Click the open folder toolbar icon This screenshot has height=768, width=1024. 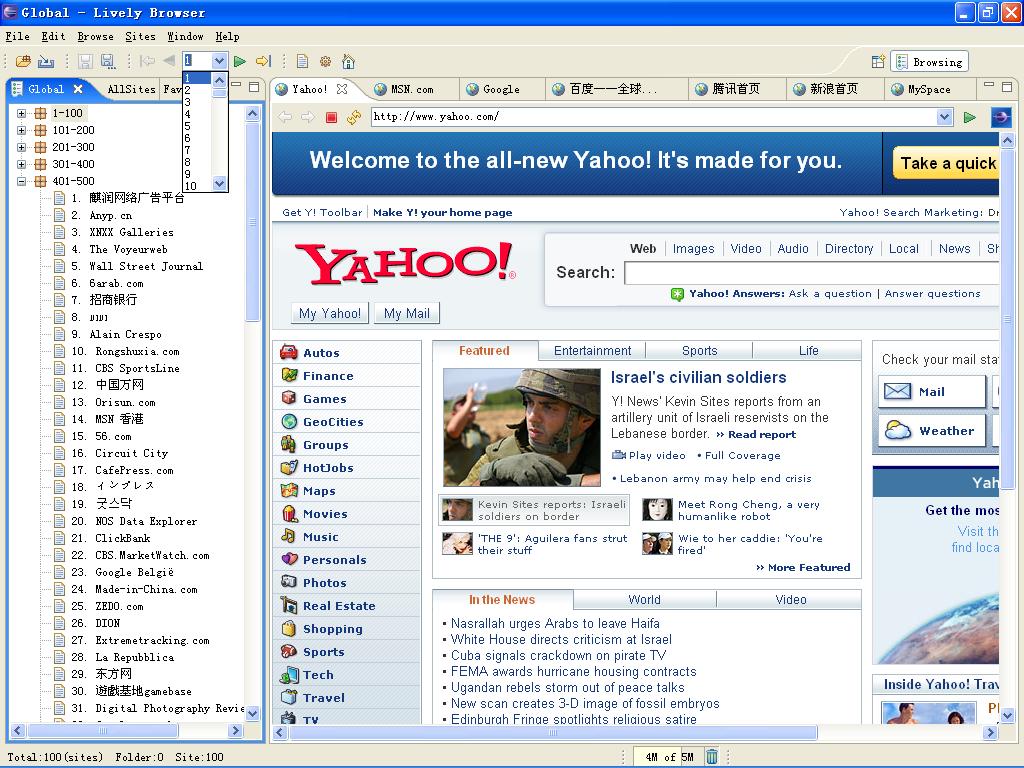[x=24, y=61]
